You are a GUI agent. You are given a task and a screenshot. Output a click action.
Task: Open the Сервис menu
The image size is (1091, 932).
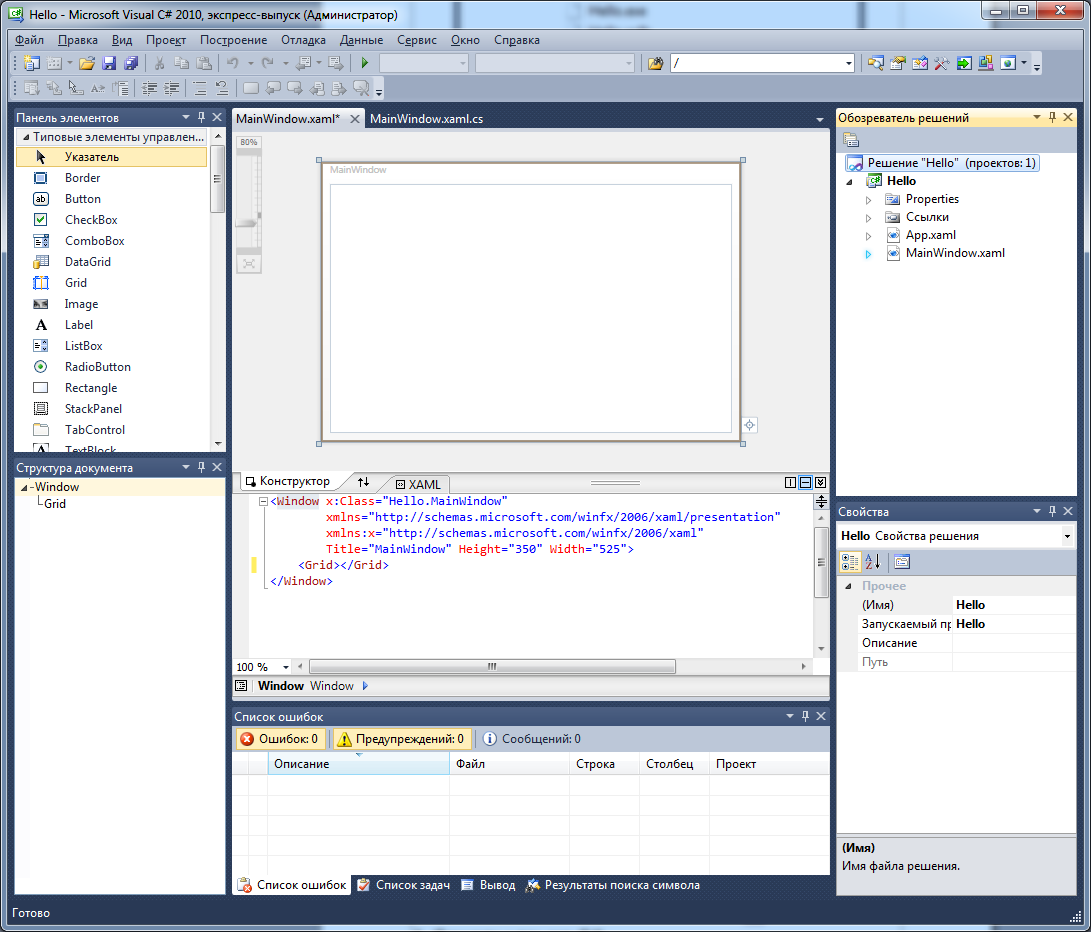417,40
